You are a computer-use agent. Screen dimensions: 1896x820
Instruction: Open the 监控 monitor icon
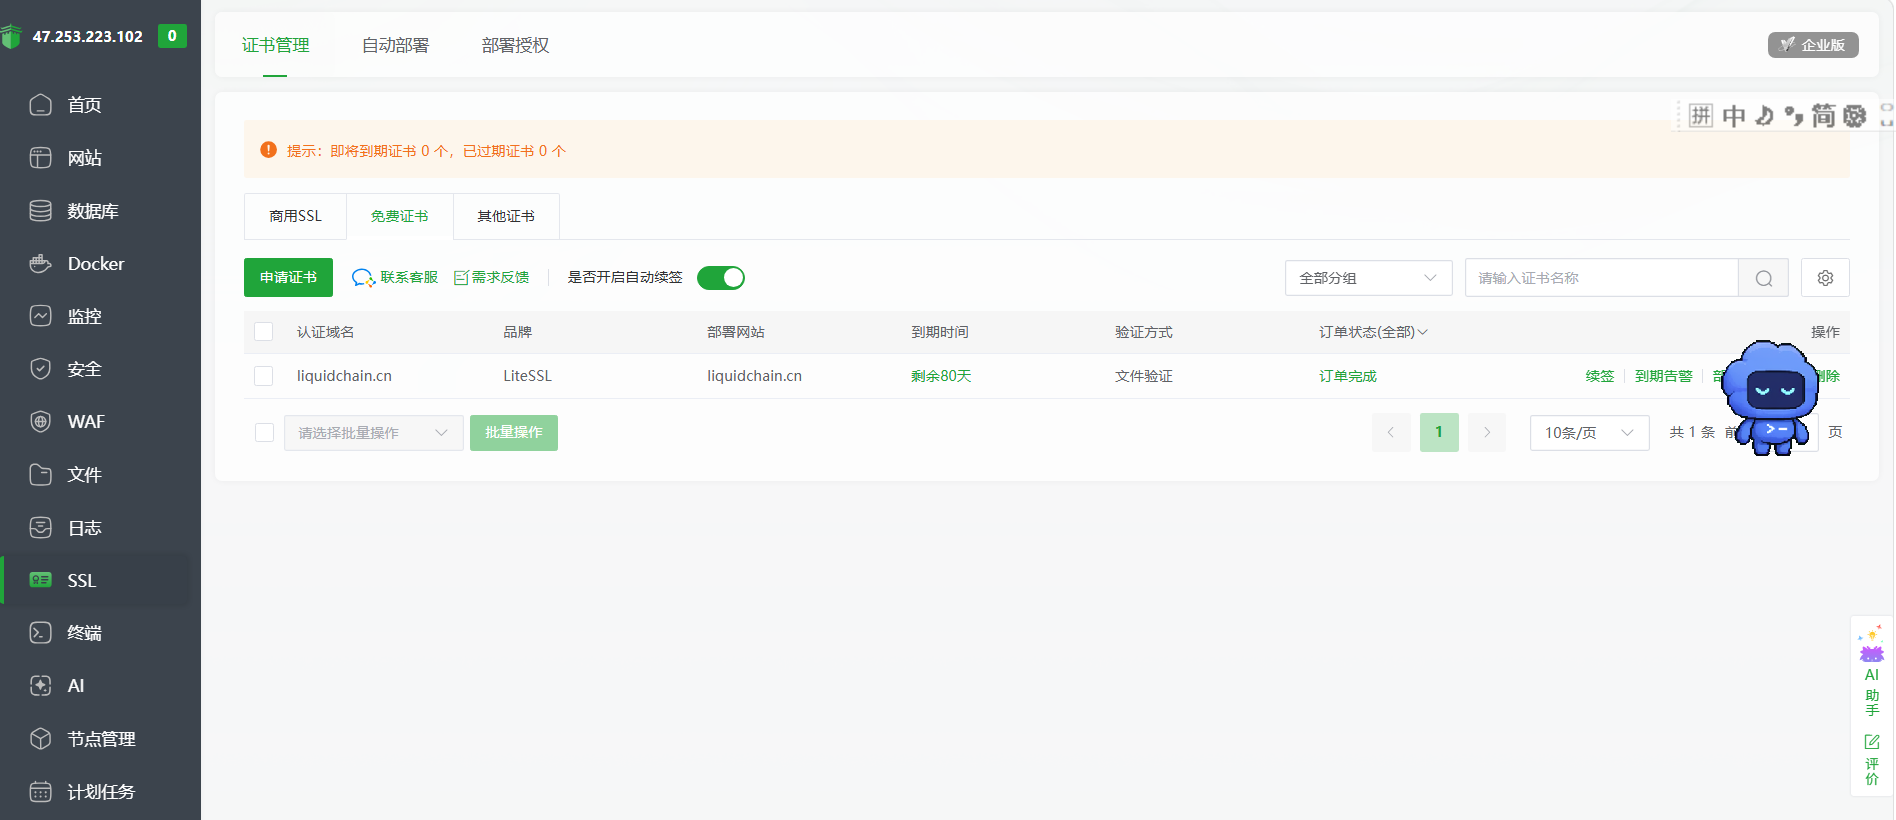[40, 317]
